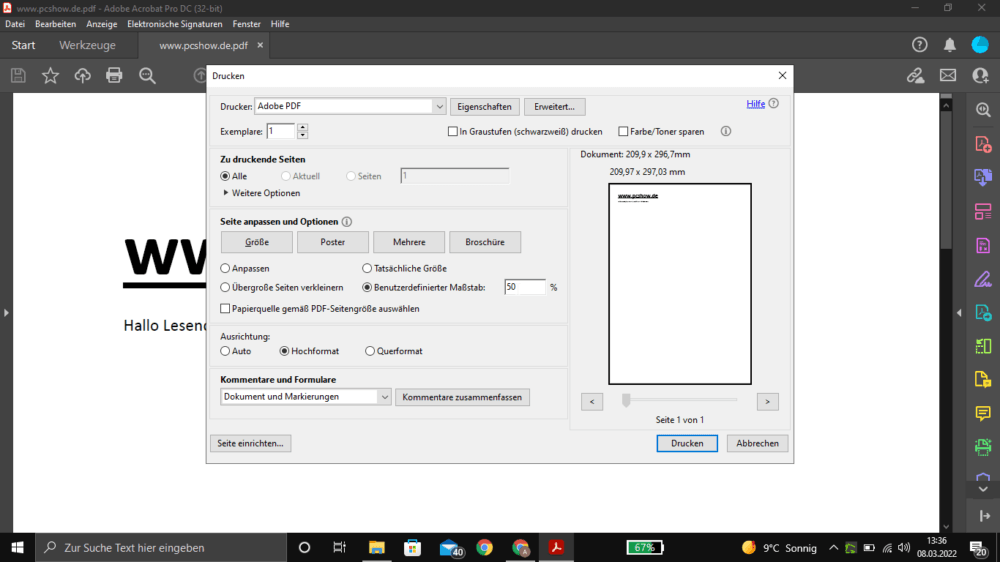Click info icon beside Seite anpassen und Optionen
This screenshot has height=562, width=1000.
pyautogui.click(x=346, y=222)
